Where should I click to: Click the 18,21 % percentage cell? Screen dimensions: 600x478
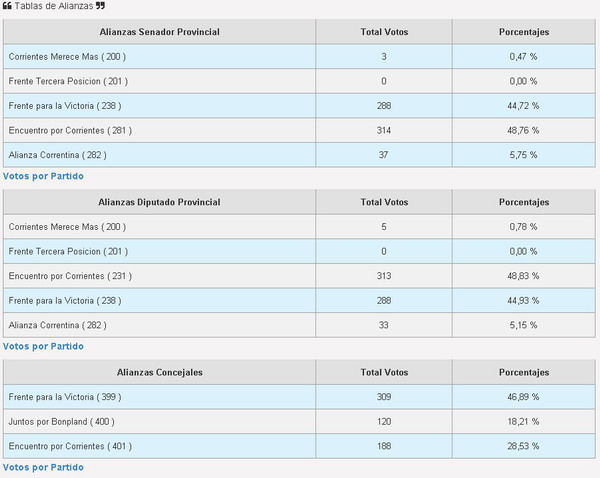[x=524, y=421]
